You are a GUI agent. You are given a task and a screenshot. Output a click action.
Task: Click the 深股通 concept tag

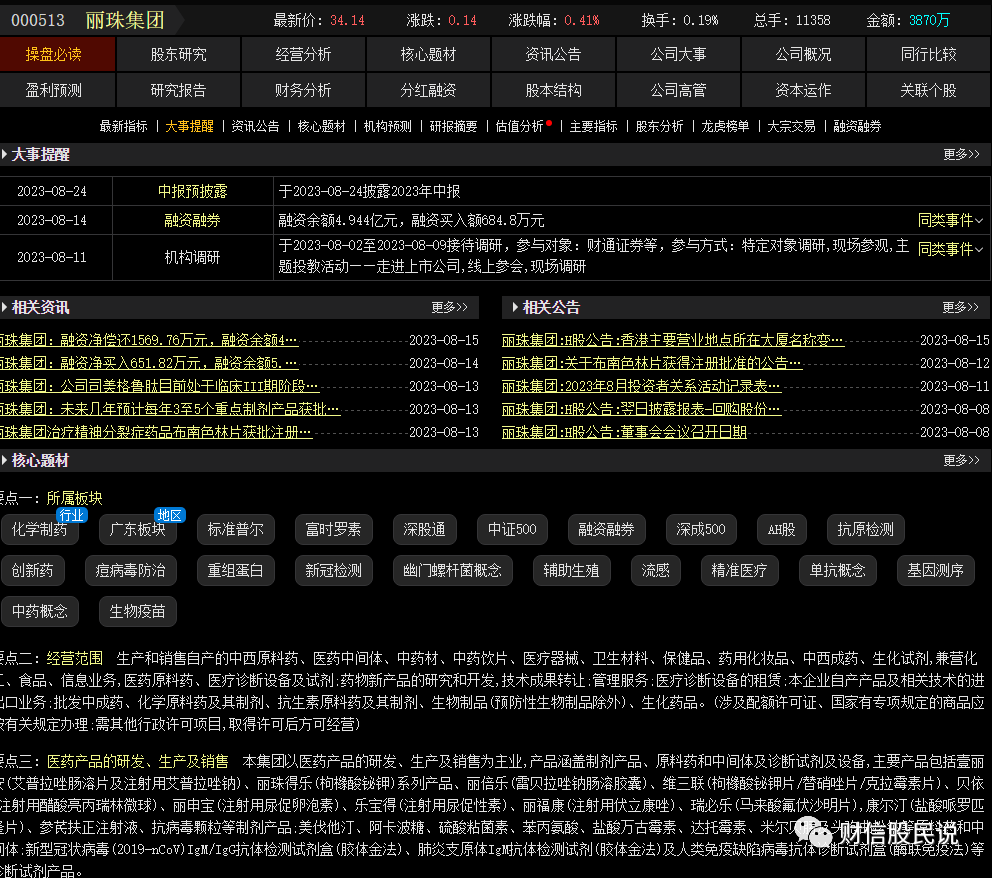[424, 530]
